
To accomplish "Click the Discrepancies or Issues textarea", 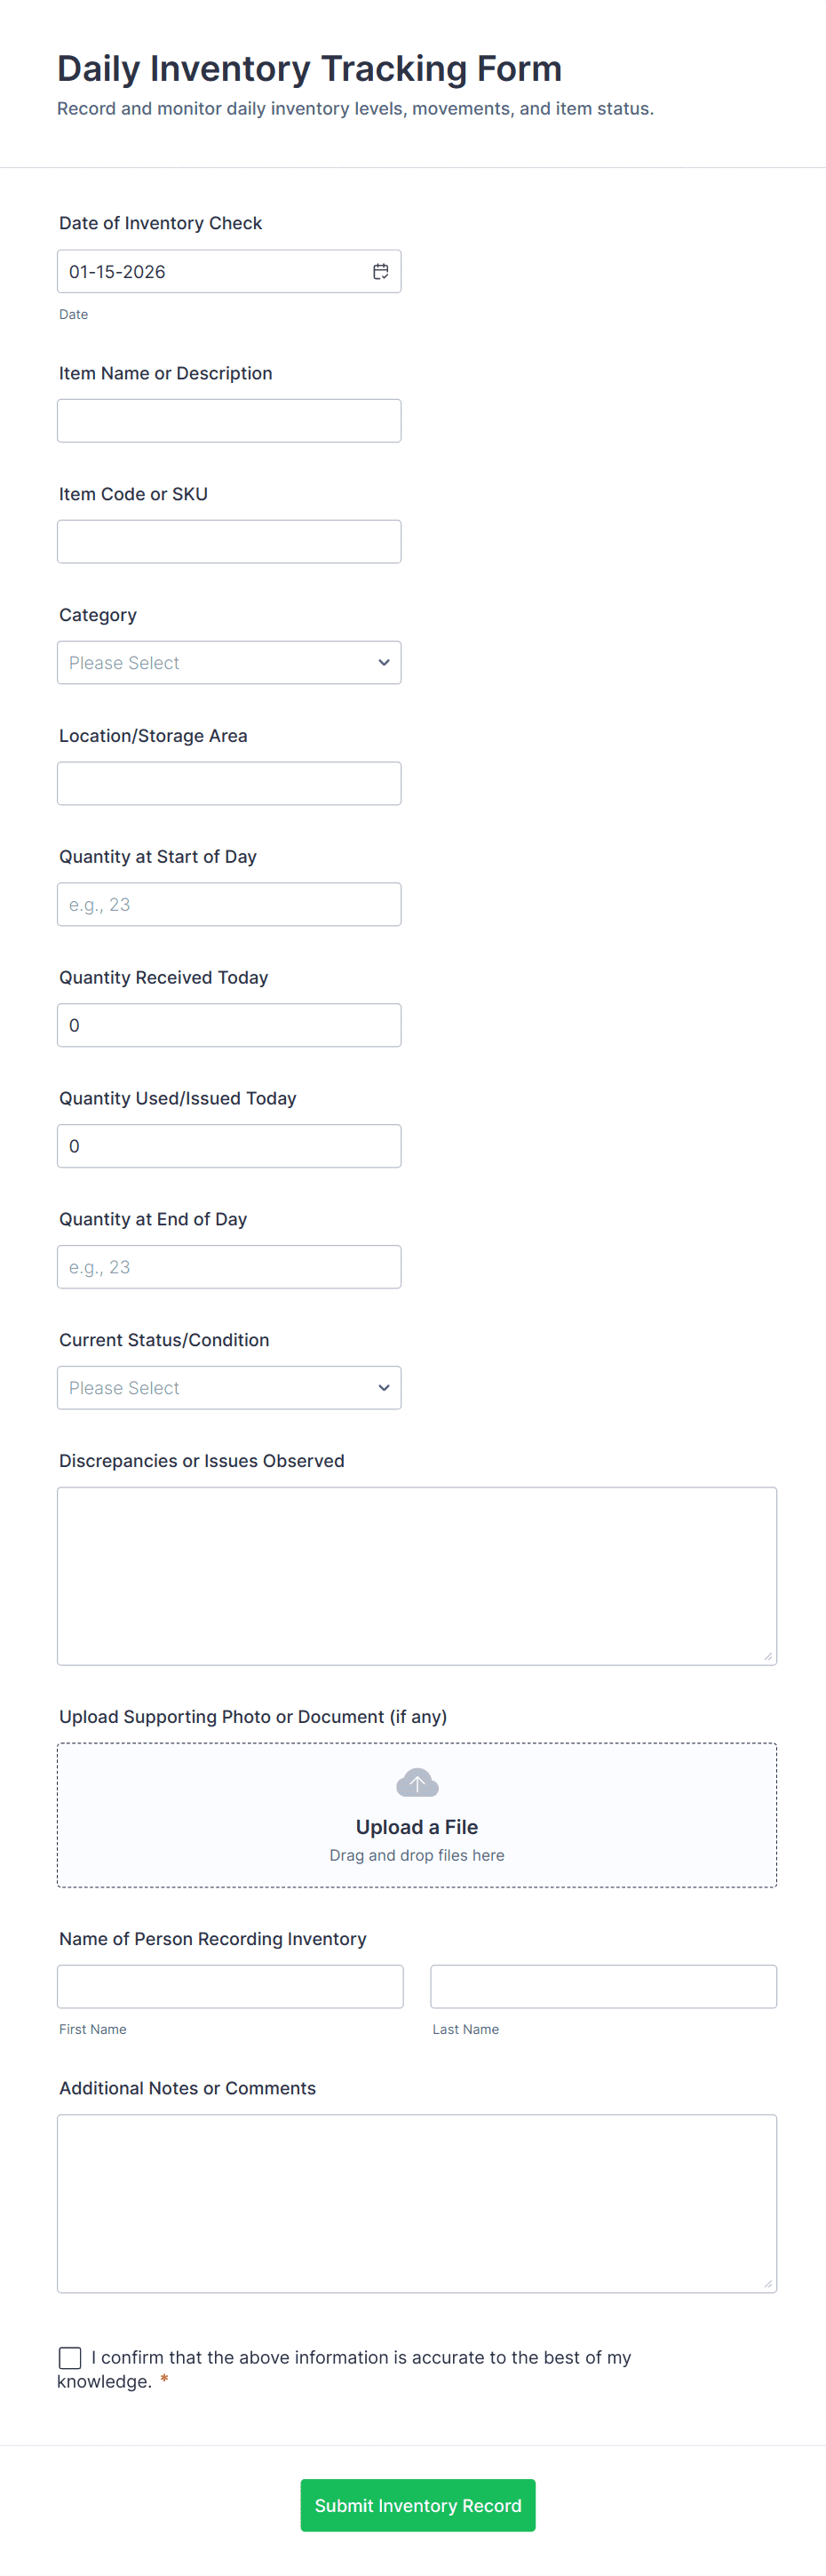I will click(x=417, y=1570).
